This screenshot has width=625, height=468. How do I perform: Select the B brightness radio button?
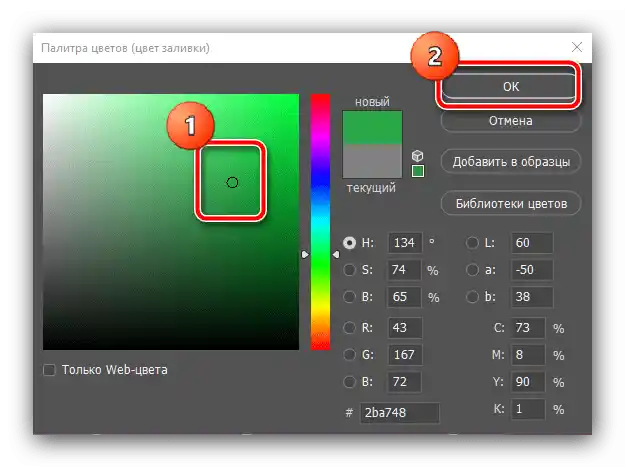pos(349,297)
